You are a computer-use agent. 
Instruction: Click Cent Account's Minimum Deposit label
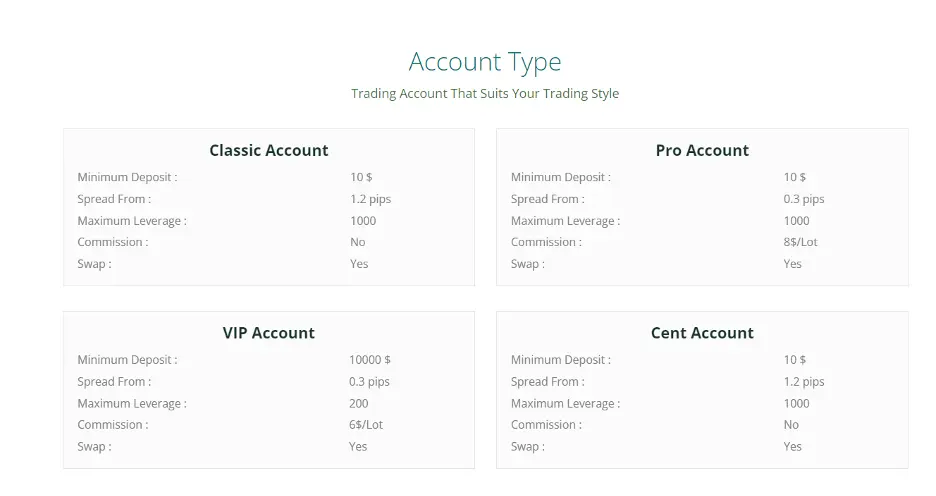[560, 360]
